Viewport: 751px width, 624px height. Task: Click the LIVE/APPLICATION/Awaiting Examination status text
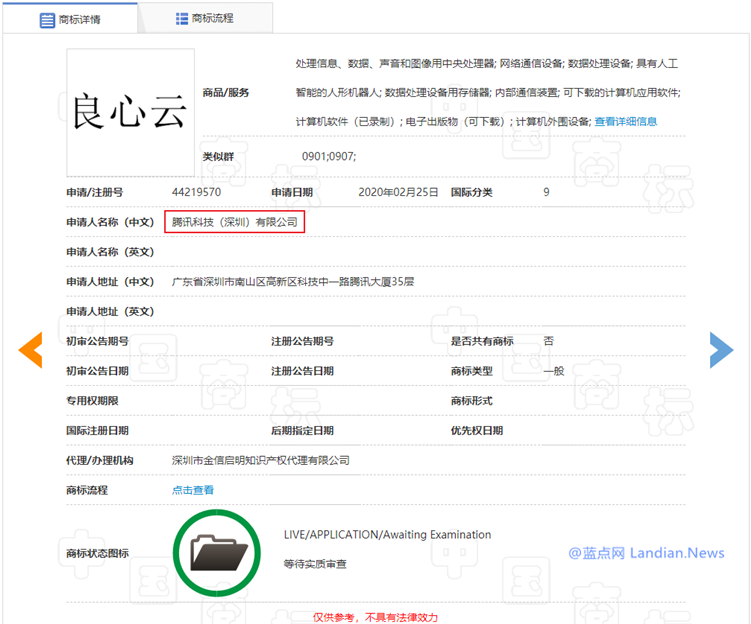(387, 534)
